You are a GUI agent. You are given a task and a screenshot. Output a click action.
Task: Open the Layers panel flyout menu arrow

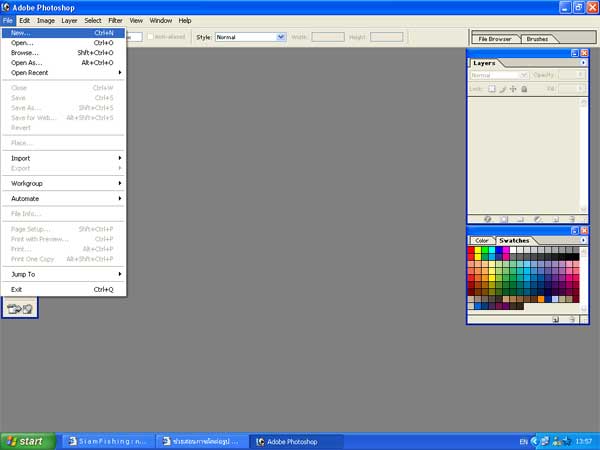[x=583, y=63]
